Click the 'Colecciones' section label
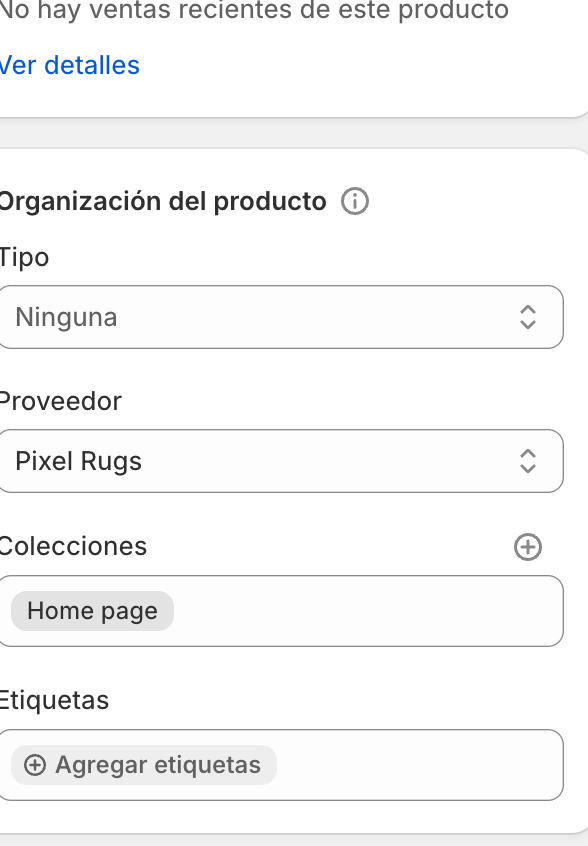 (73, 546)
